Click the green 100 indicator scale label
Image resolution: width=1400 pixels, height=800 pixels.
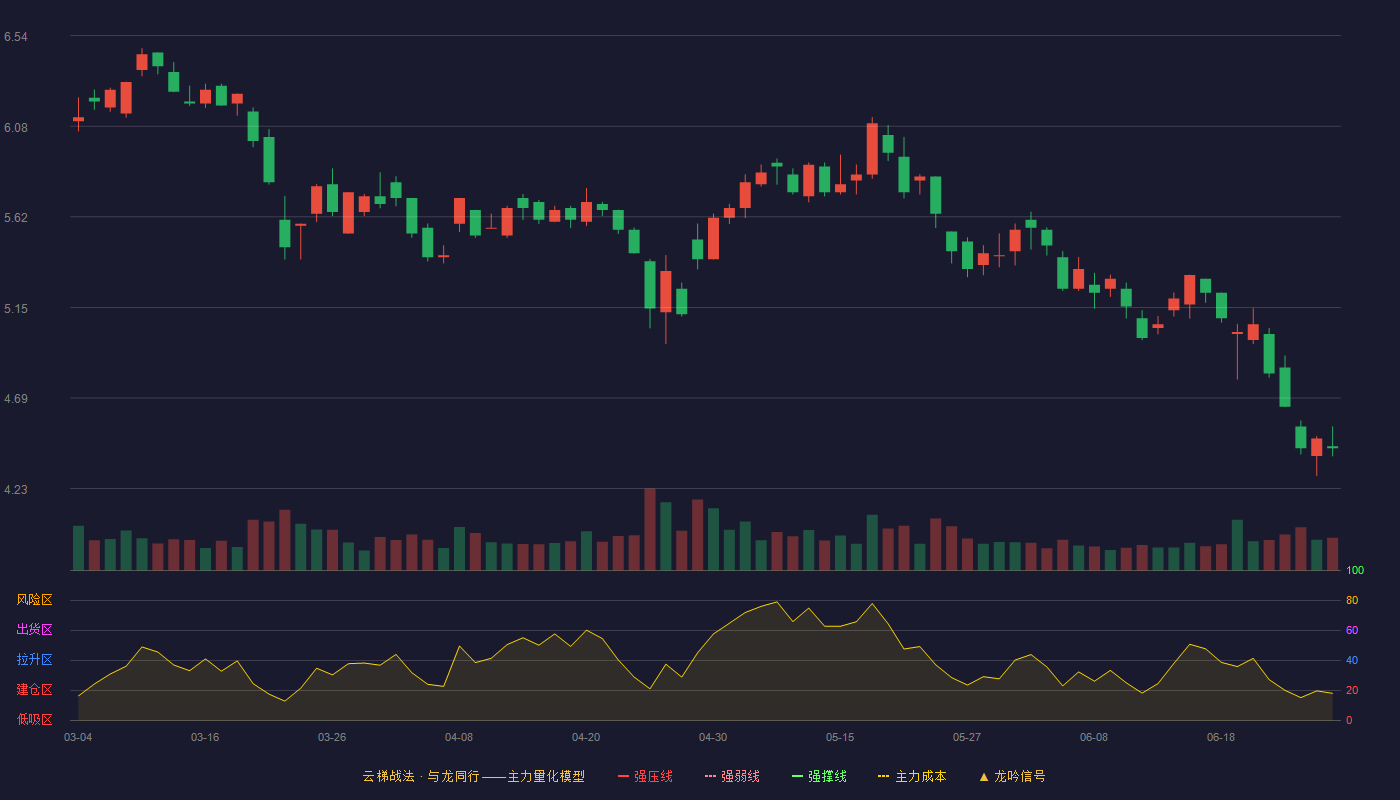pos(1355,571)
